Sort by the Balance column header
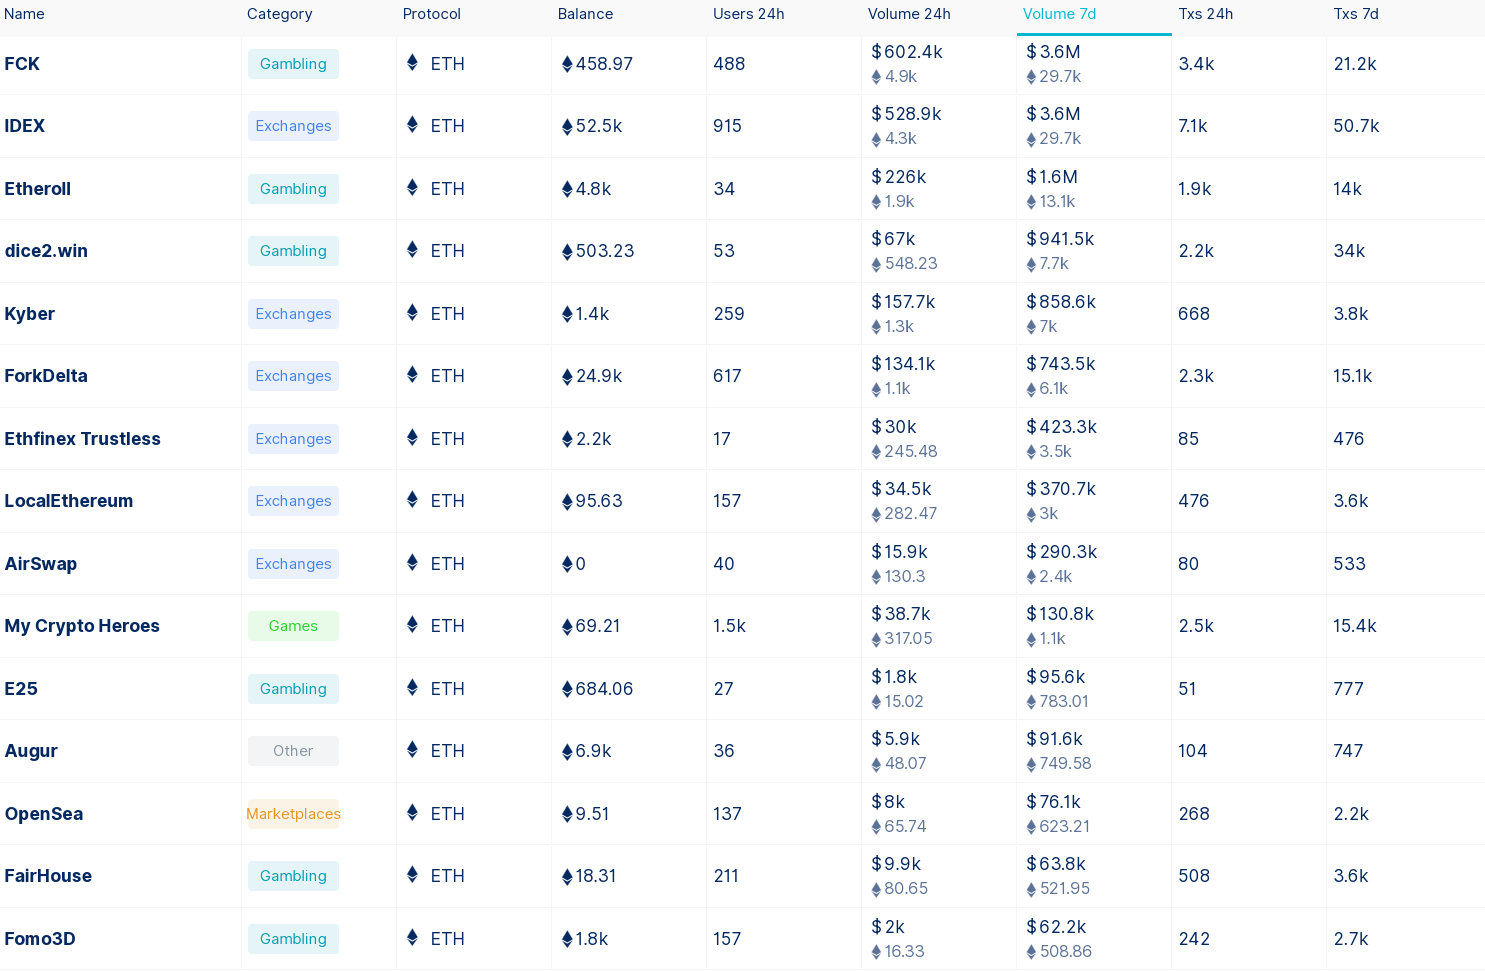The width and height of the screenshot is (1485, 971). pos(585,14)
